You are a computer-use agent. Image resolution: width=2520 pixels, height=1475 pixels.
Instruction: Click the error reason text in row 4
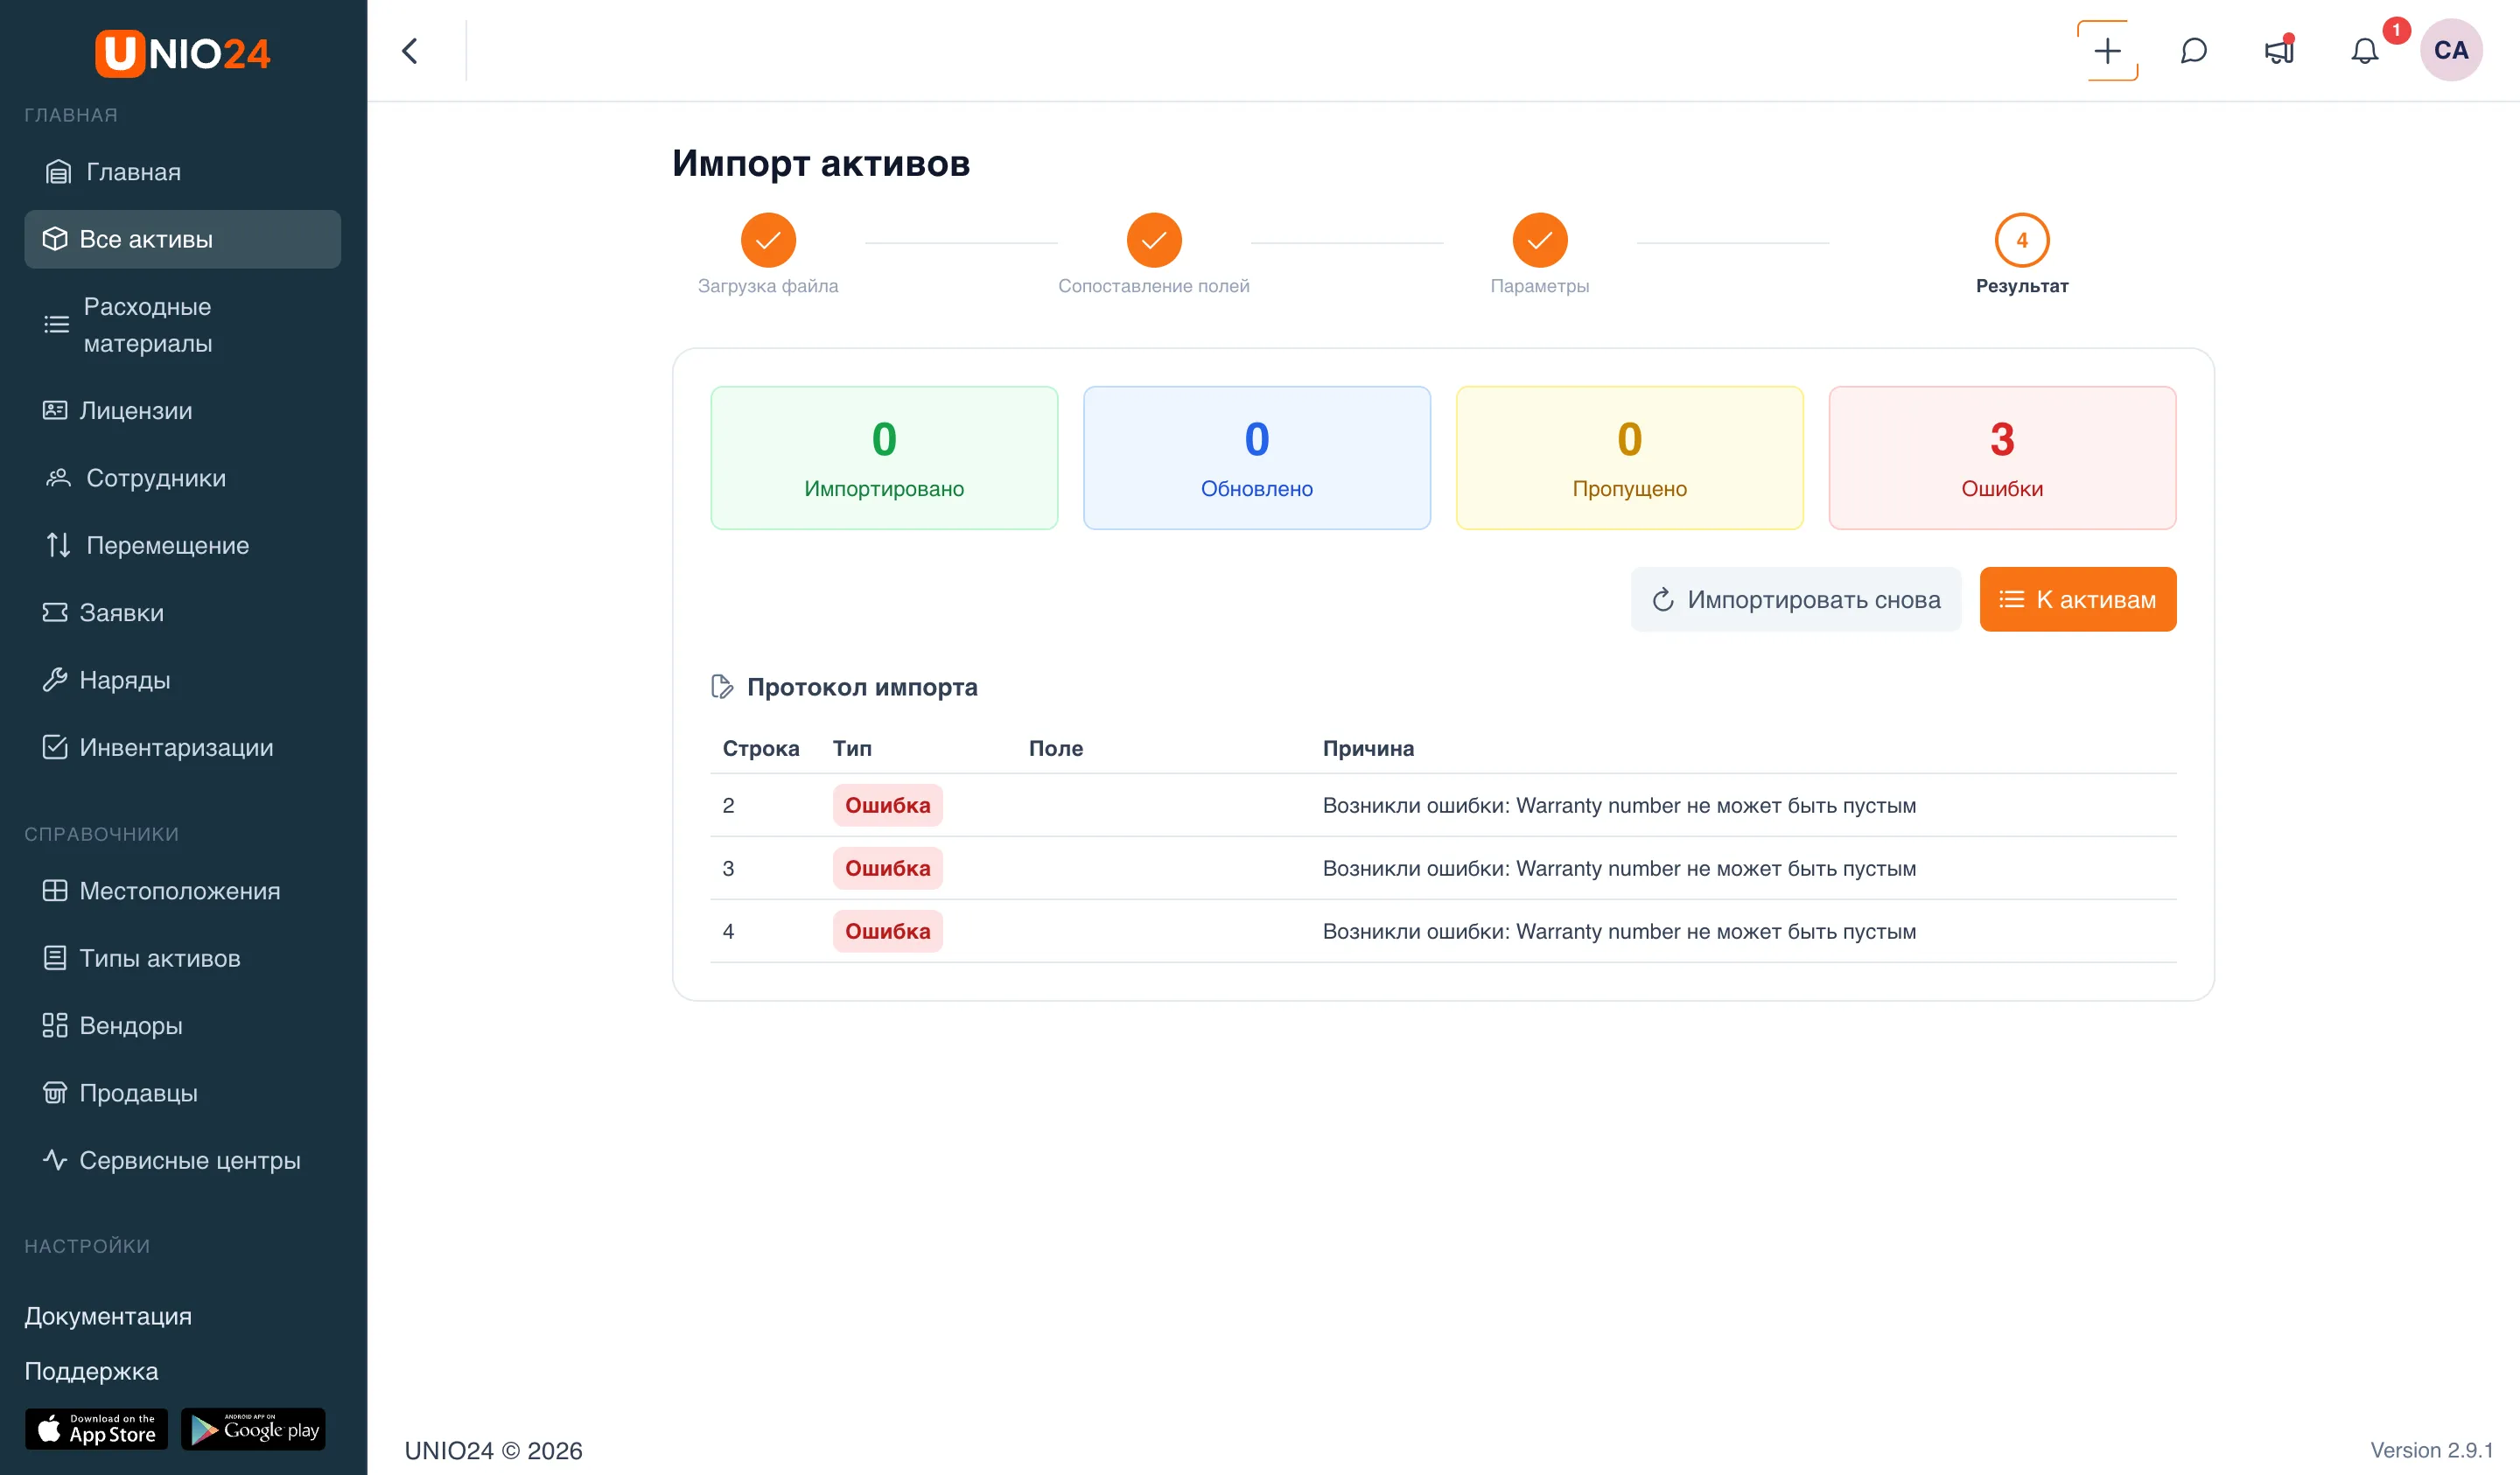(x=1619, y=931)
